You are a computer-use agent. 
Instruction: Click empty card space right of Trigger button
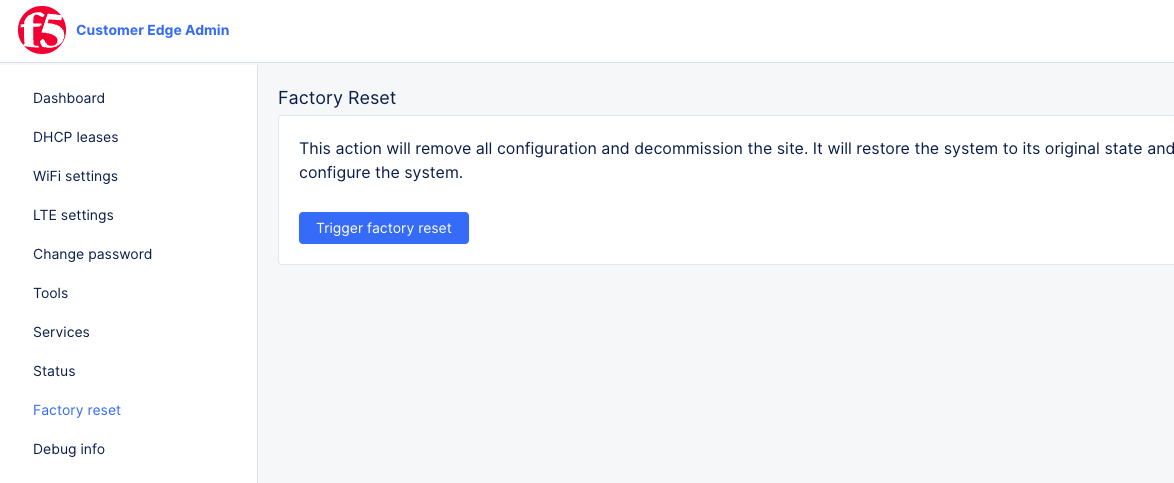coord(800,228)
